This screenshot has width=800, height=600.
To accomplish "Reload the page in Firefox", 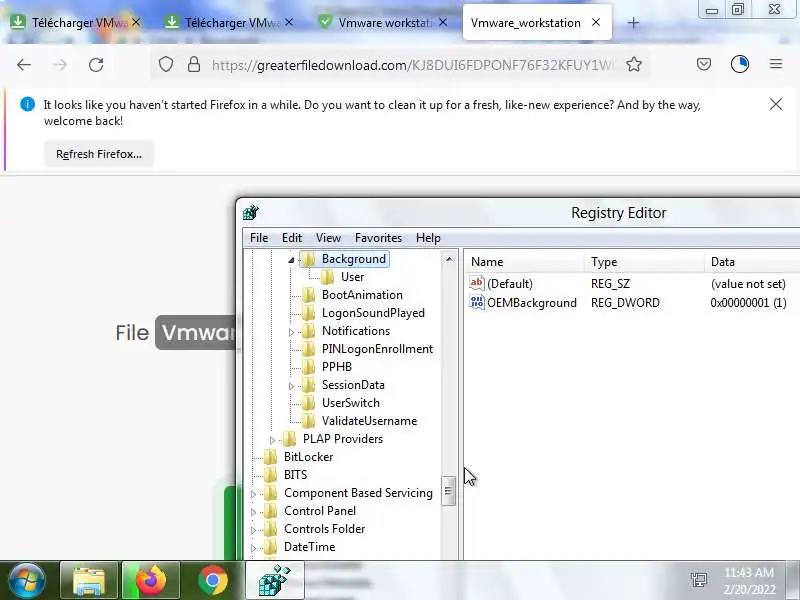I will coord(96,65).
